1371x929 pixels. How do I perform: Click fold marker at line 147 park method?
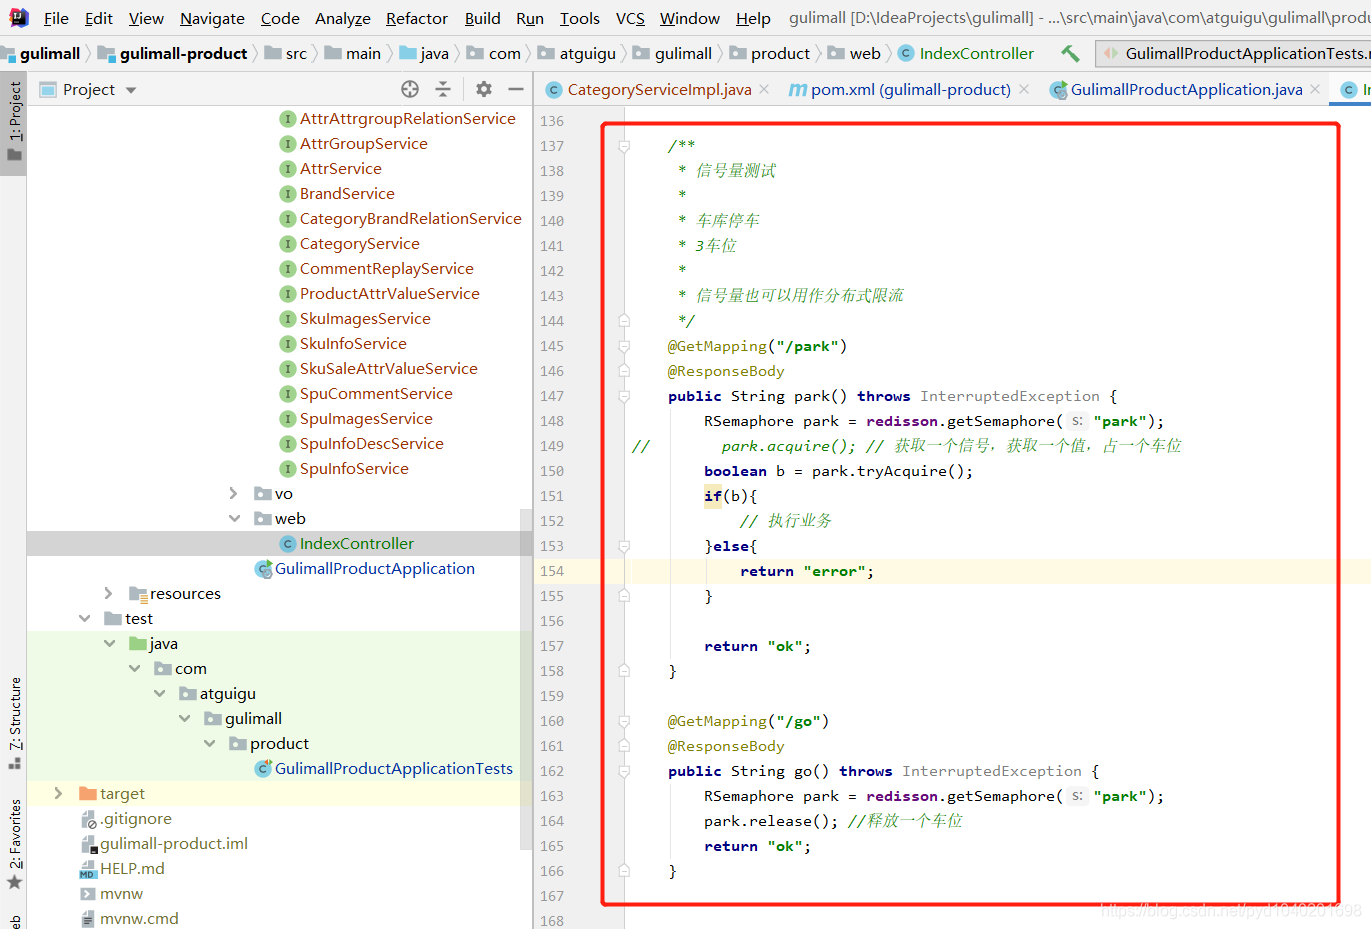pos(624,396)
